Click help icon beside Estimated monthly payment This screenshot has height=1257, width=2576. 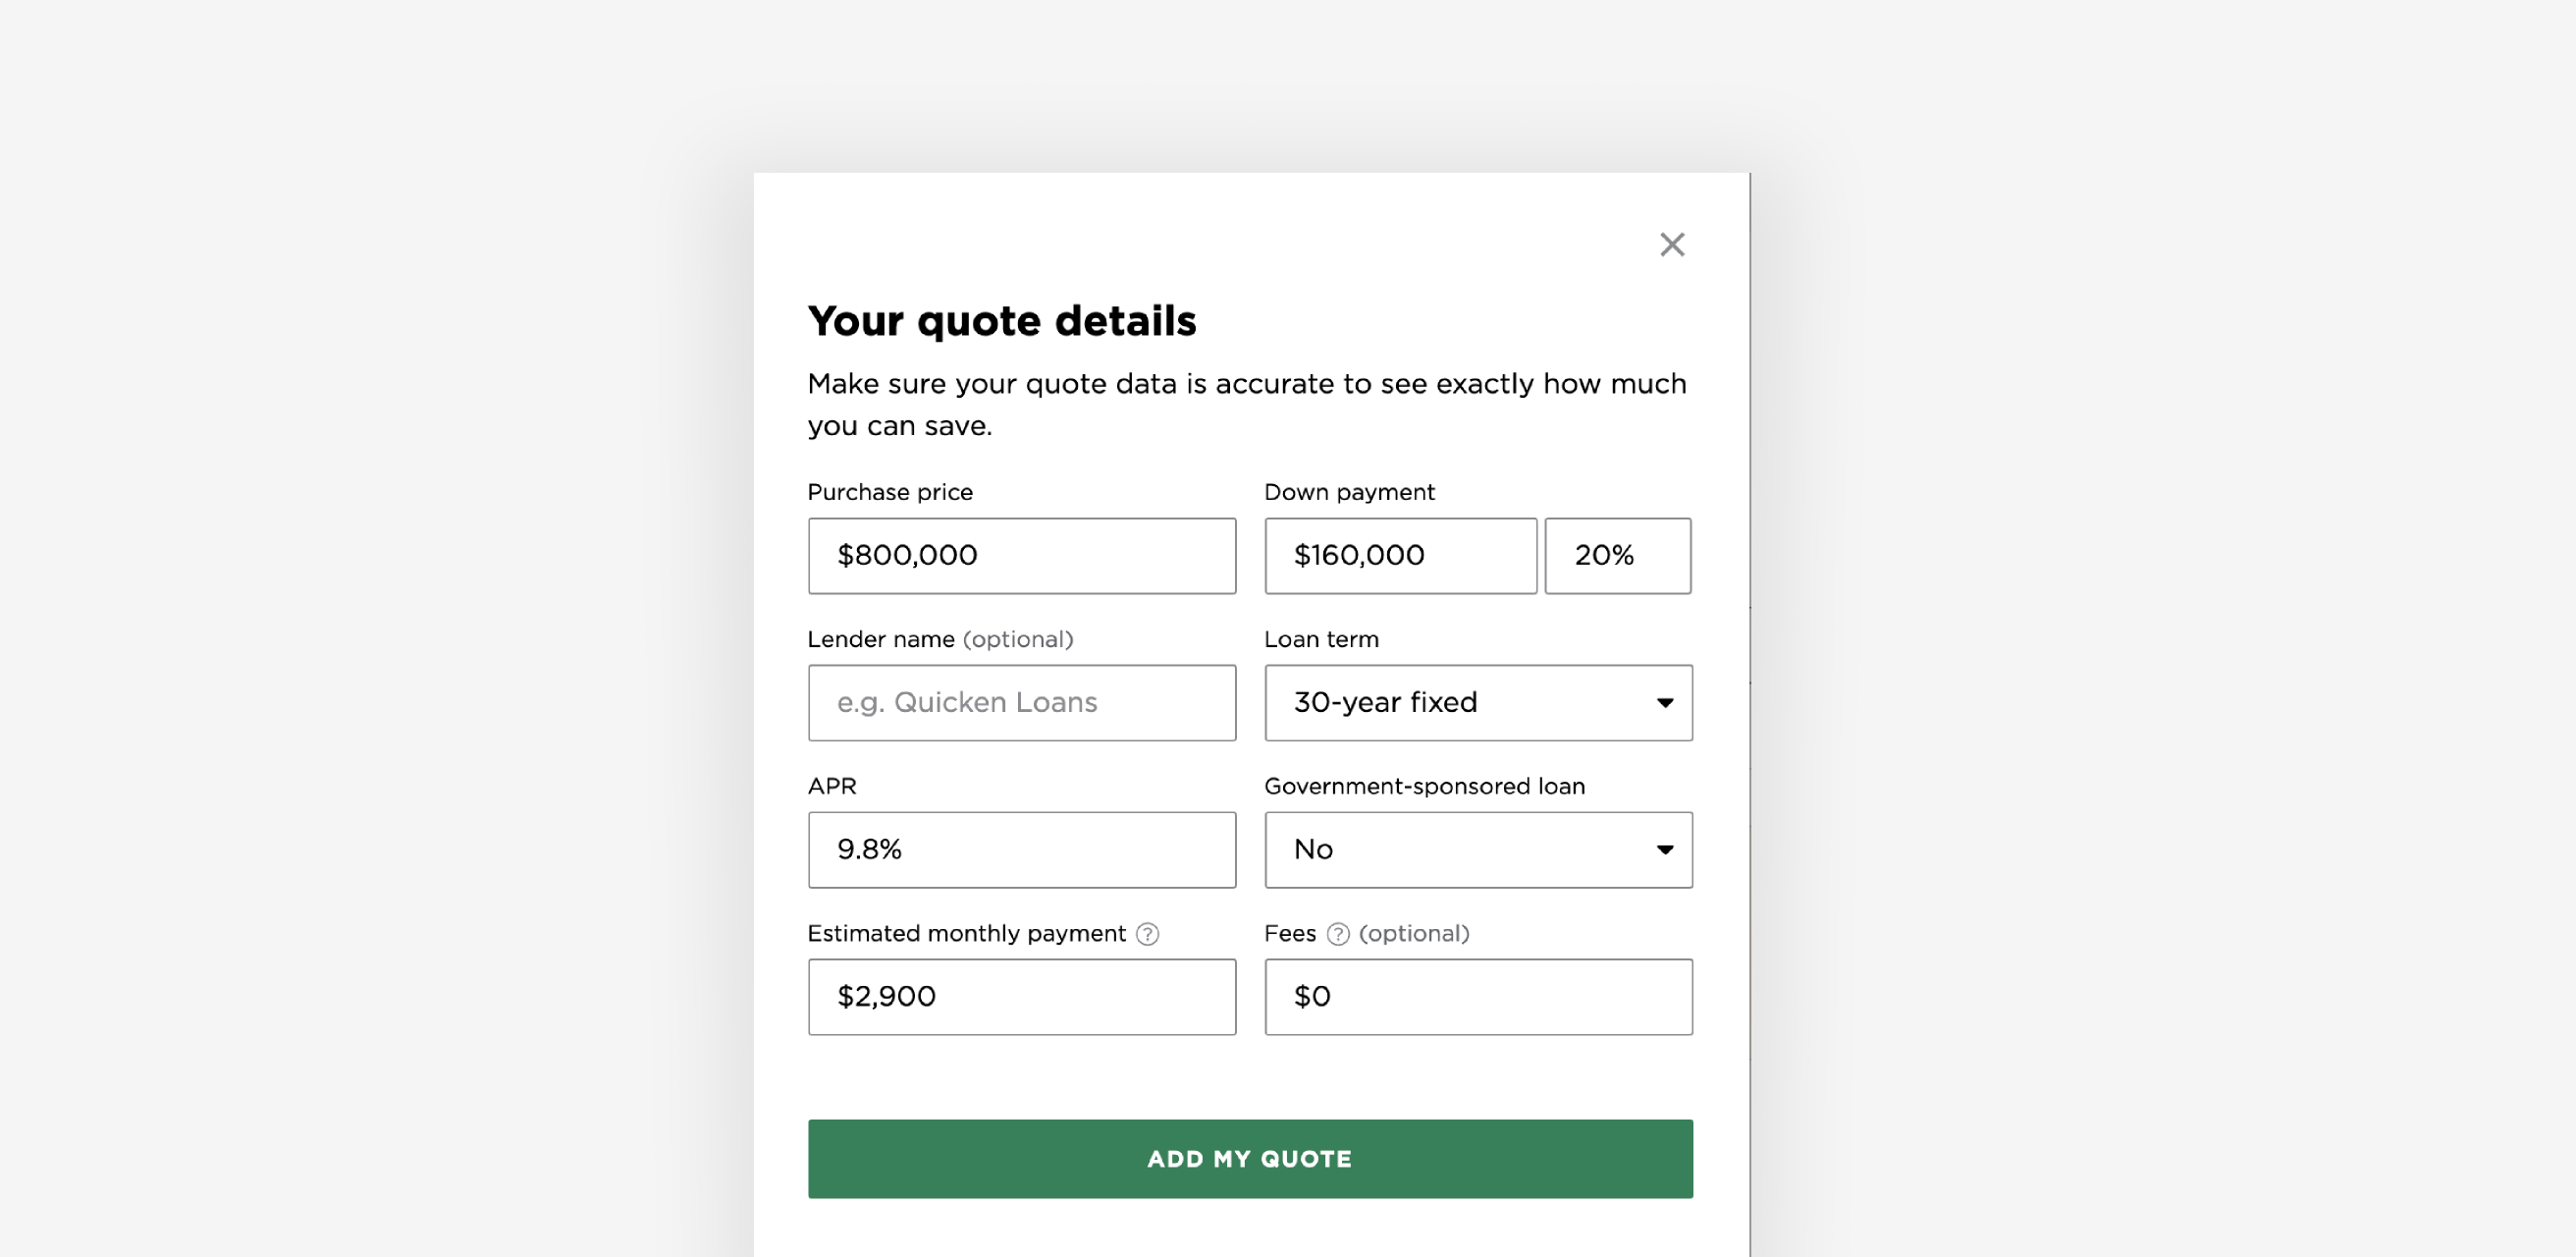[x=1147, y=934]
